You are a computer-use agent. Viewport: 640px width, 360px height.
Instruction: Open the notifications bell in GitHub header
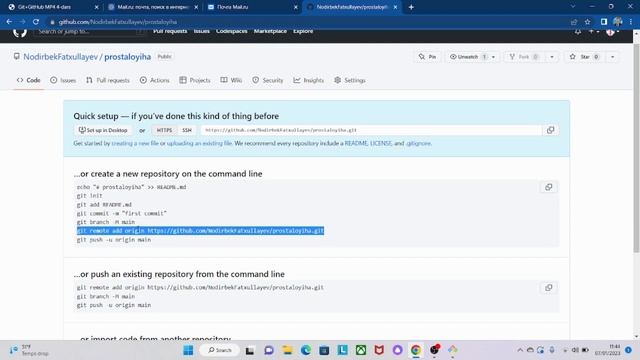point(578,31)
